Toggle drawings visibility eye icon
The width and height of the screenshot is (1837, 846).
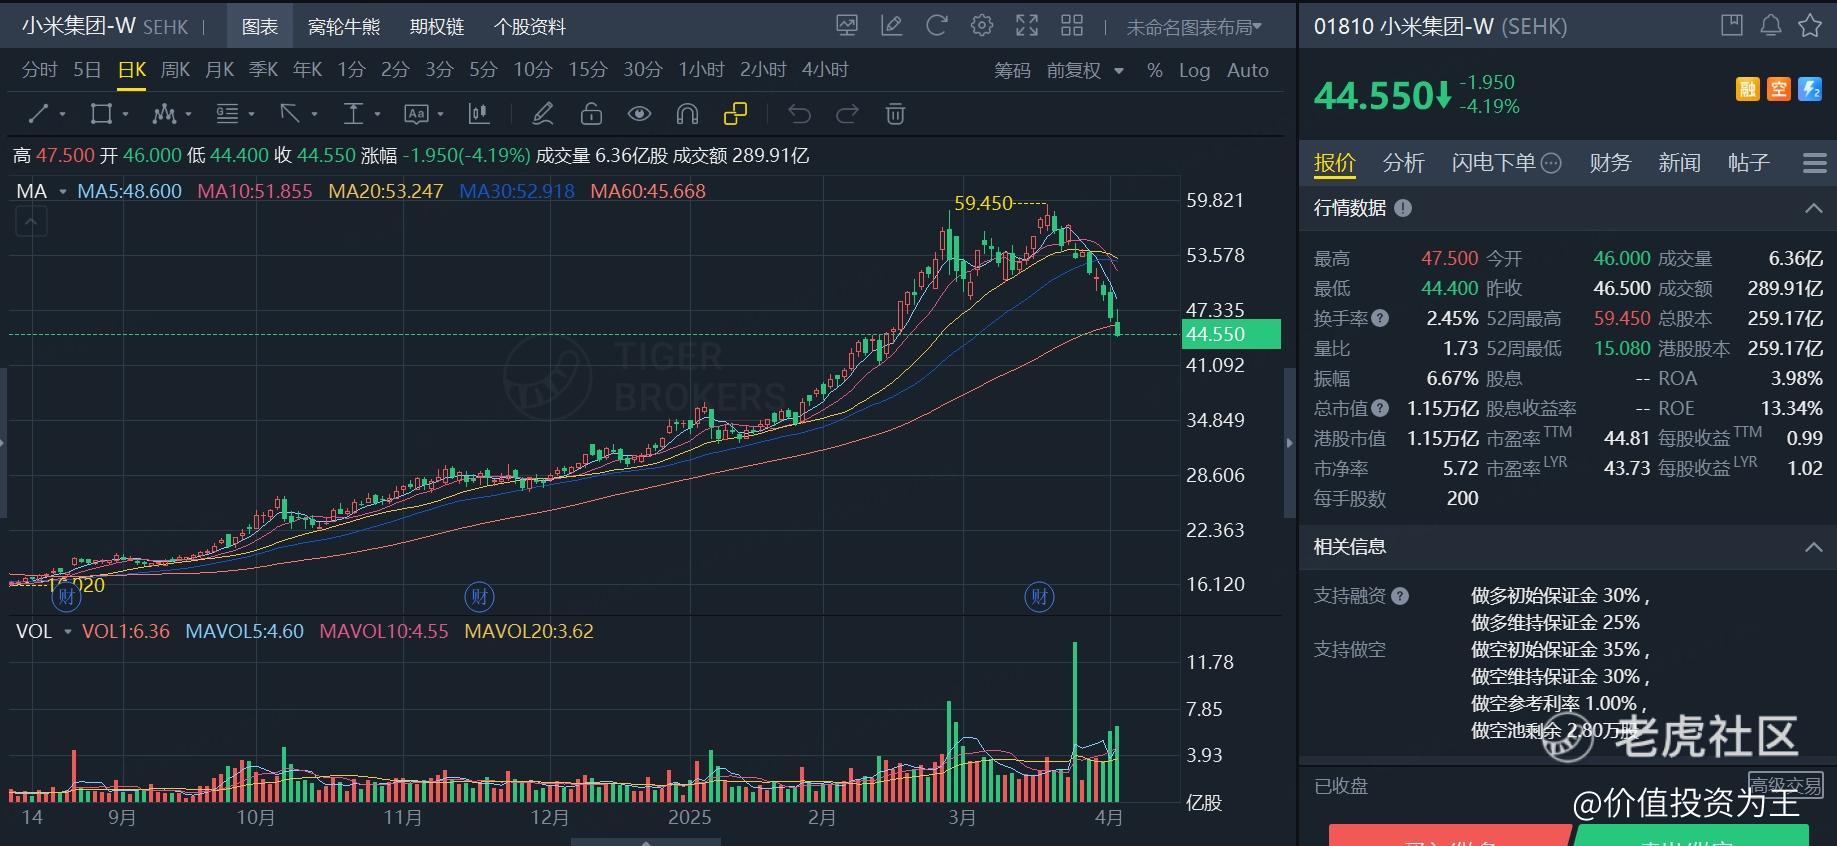point(639,114)
